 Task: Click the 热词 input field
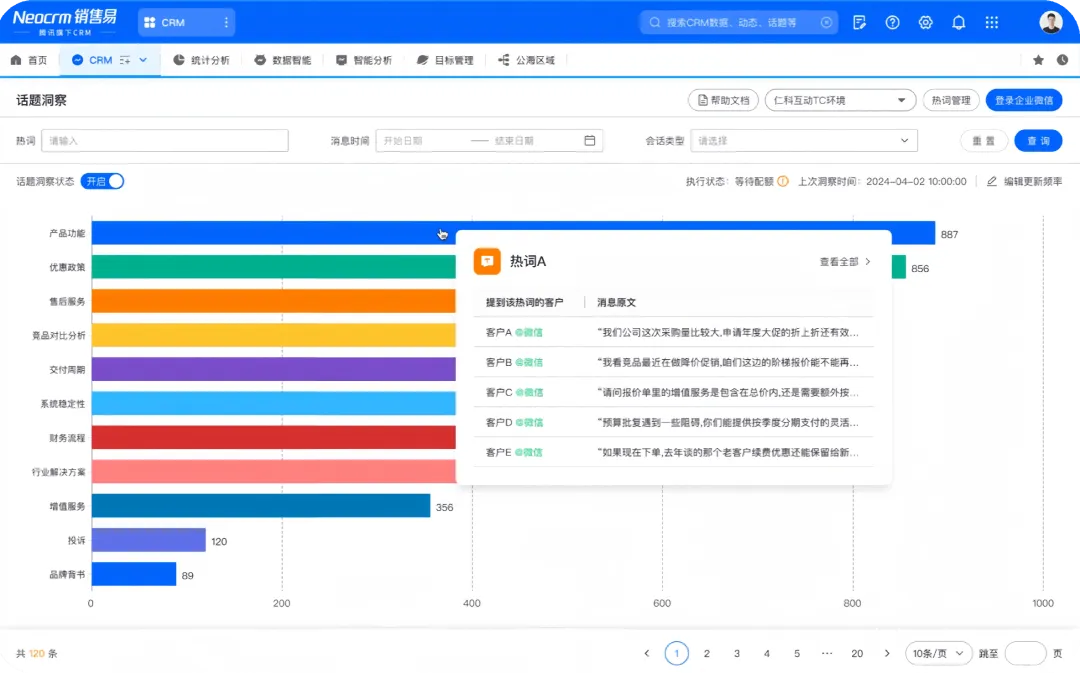click(165, 141)
